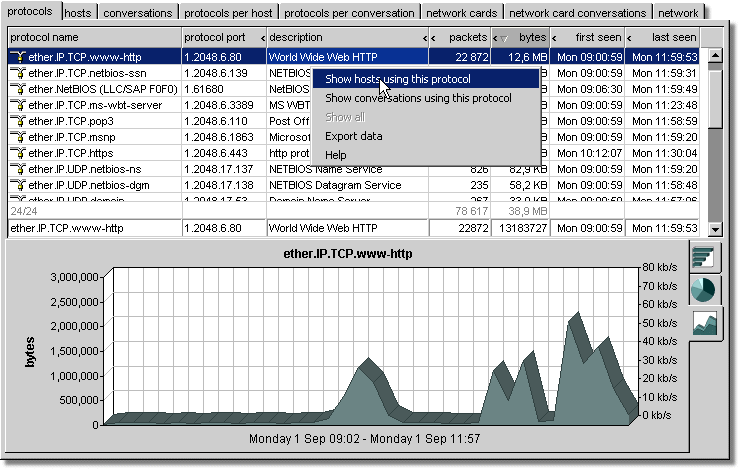Open the network card conversations tab
The width and height of the screenshot is (740, 470).
tap(578, 13)
